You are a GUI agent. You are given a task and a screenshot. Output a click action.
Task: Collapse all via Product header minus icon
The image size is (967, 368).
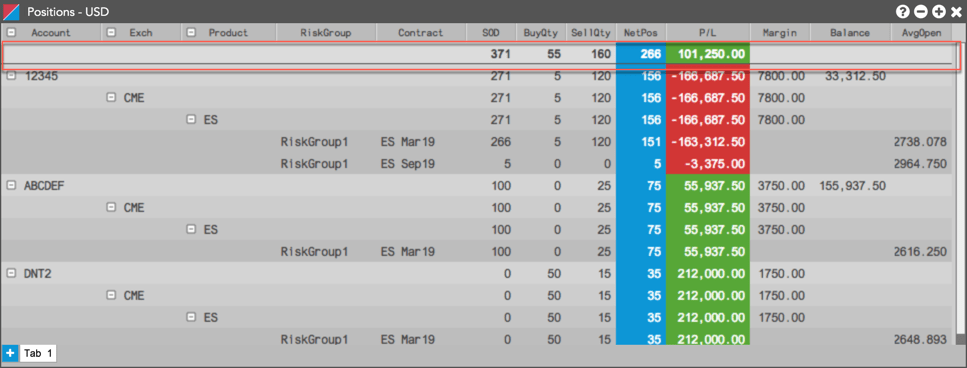pos(191,32)
